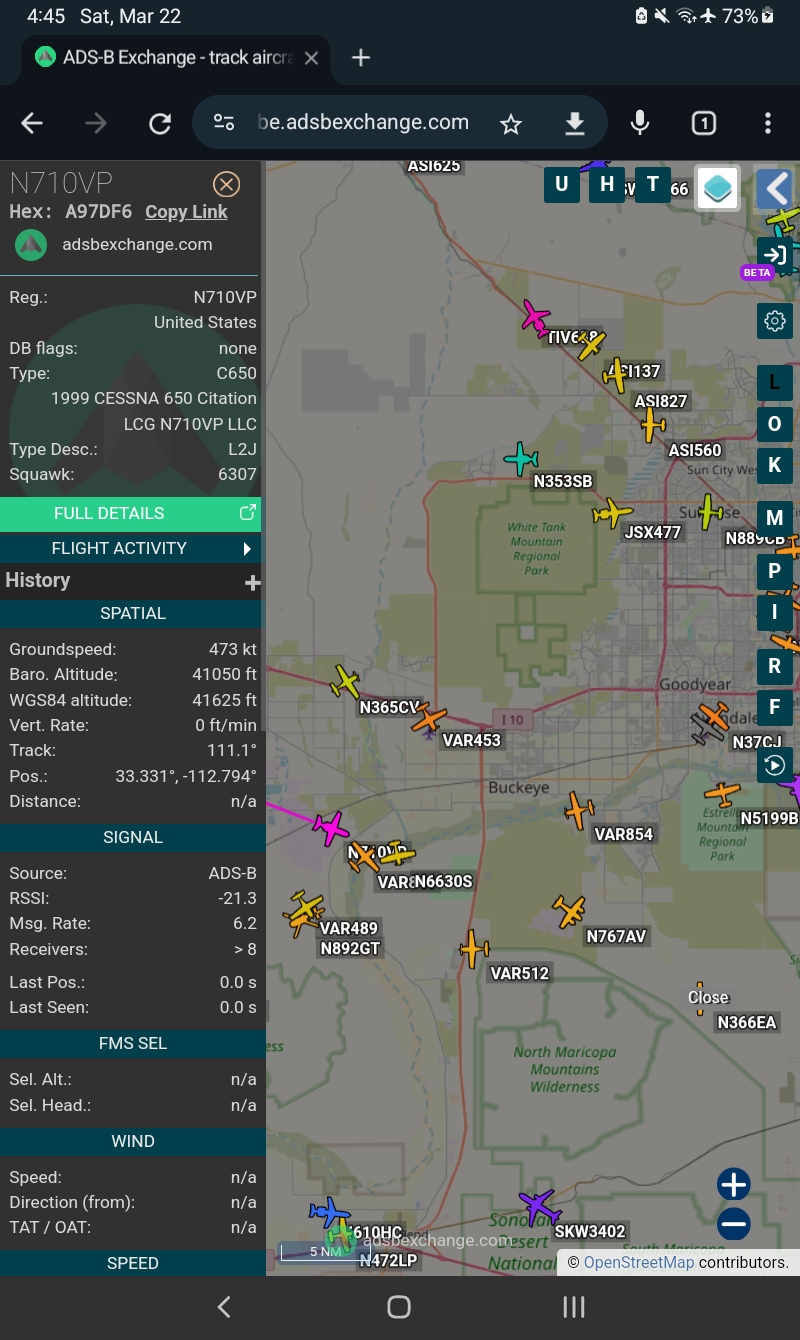The height and width of the screenshot is (1340, 800).
Task: Select the VAR512 aircraft icon
Action: point(474,948)
